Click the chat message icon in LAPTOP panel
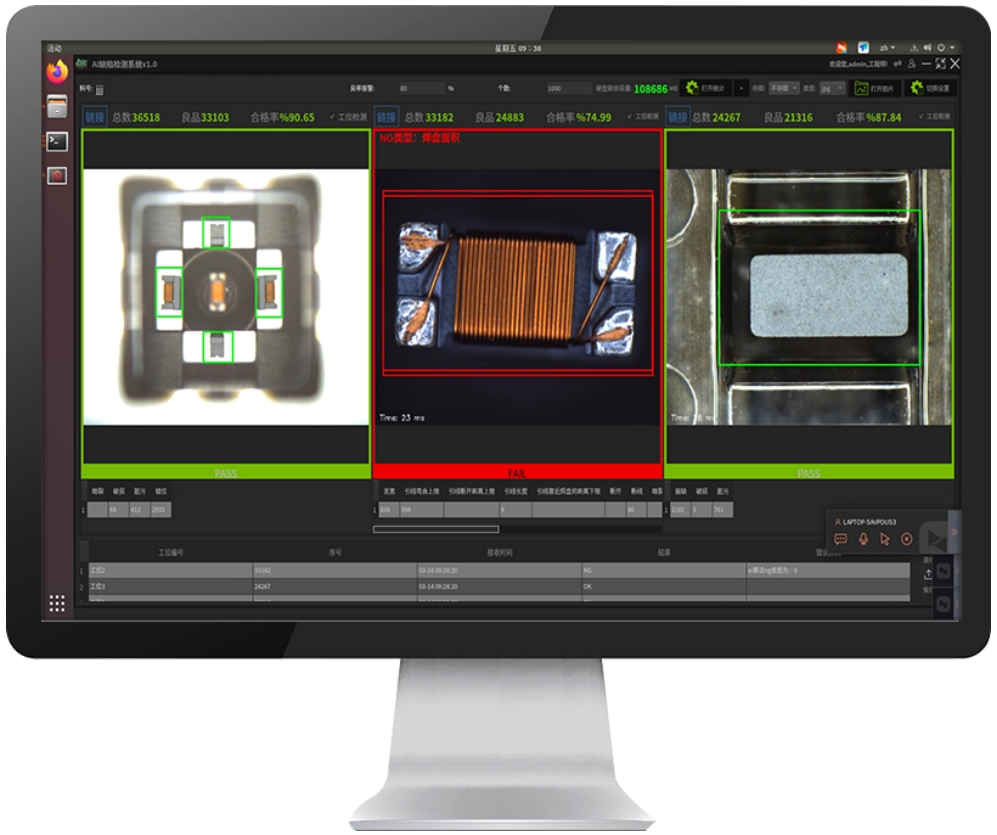Image resolution: width=997 pixels, height=835 pixels. click(x=840, y=539)
